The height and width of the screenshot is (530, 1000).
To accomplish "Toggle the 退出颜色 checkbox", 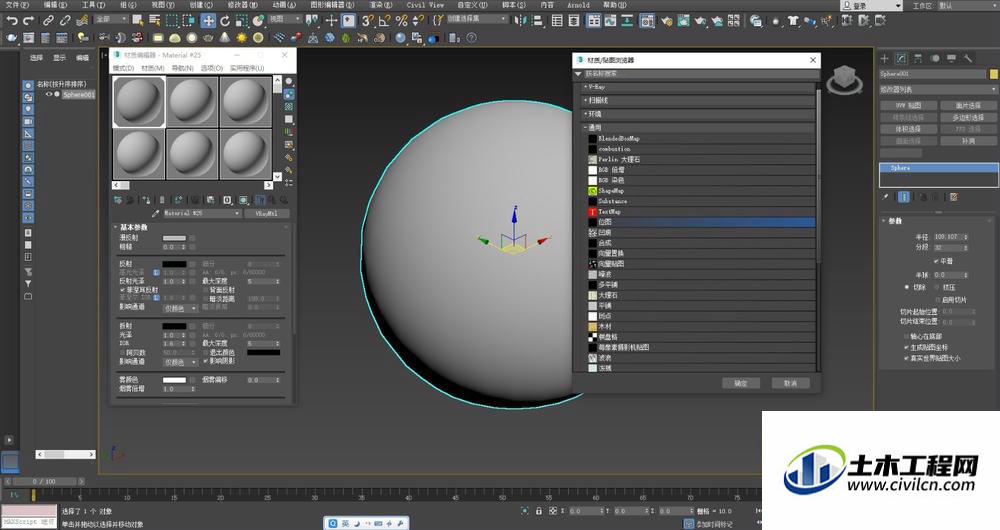I will 205,352.
